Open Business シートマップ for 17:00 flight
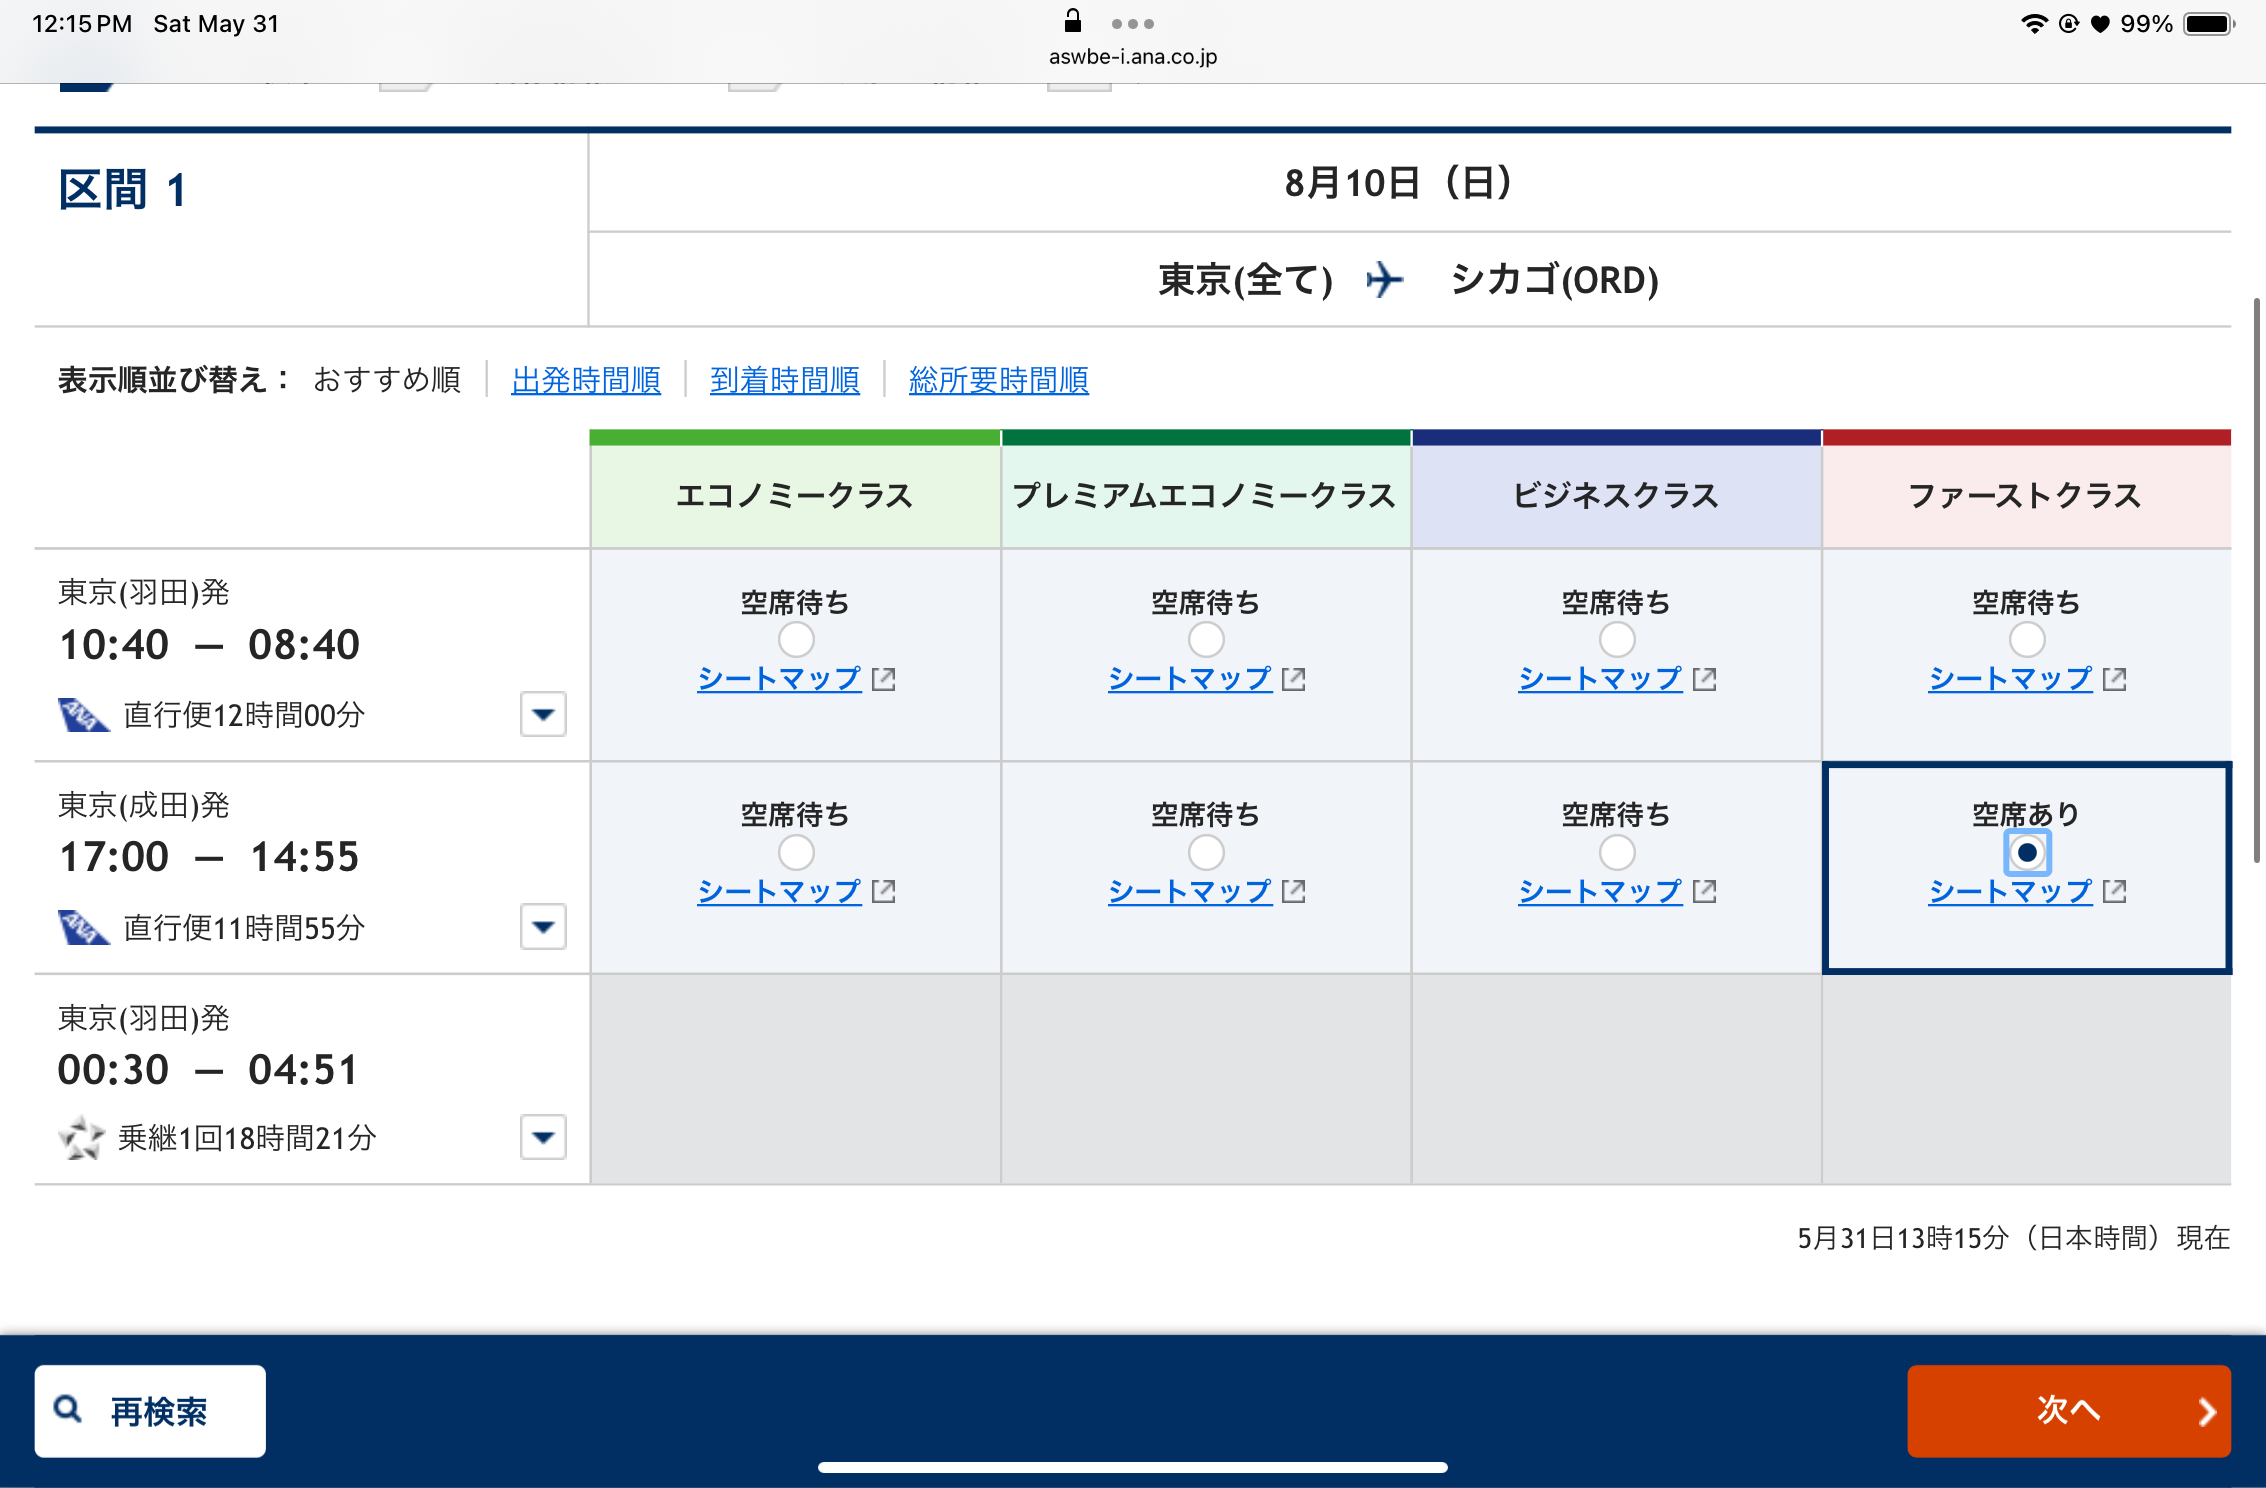Screen dimensions: 2266x1488 1600,891
